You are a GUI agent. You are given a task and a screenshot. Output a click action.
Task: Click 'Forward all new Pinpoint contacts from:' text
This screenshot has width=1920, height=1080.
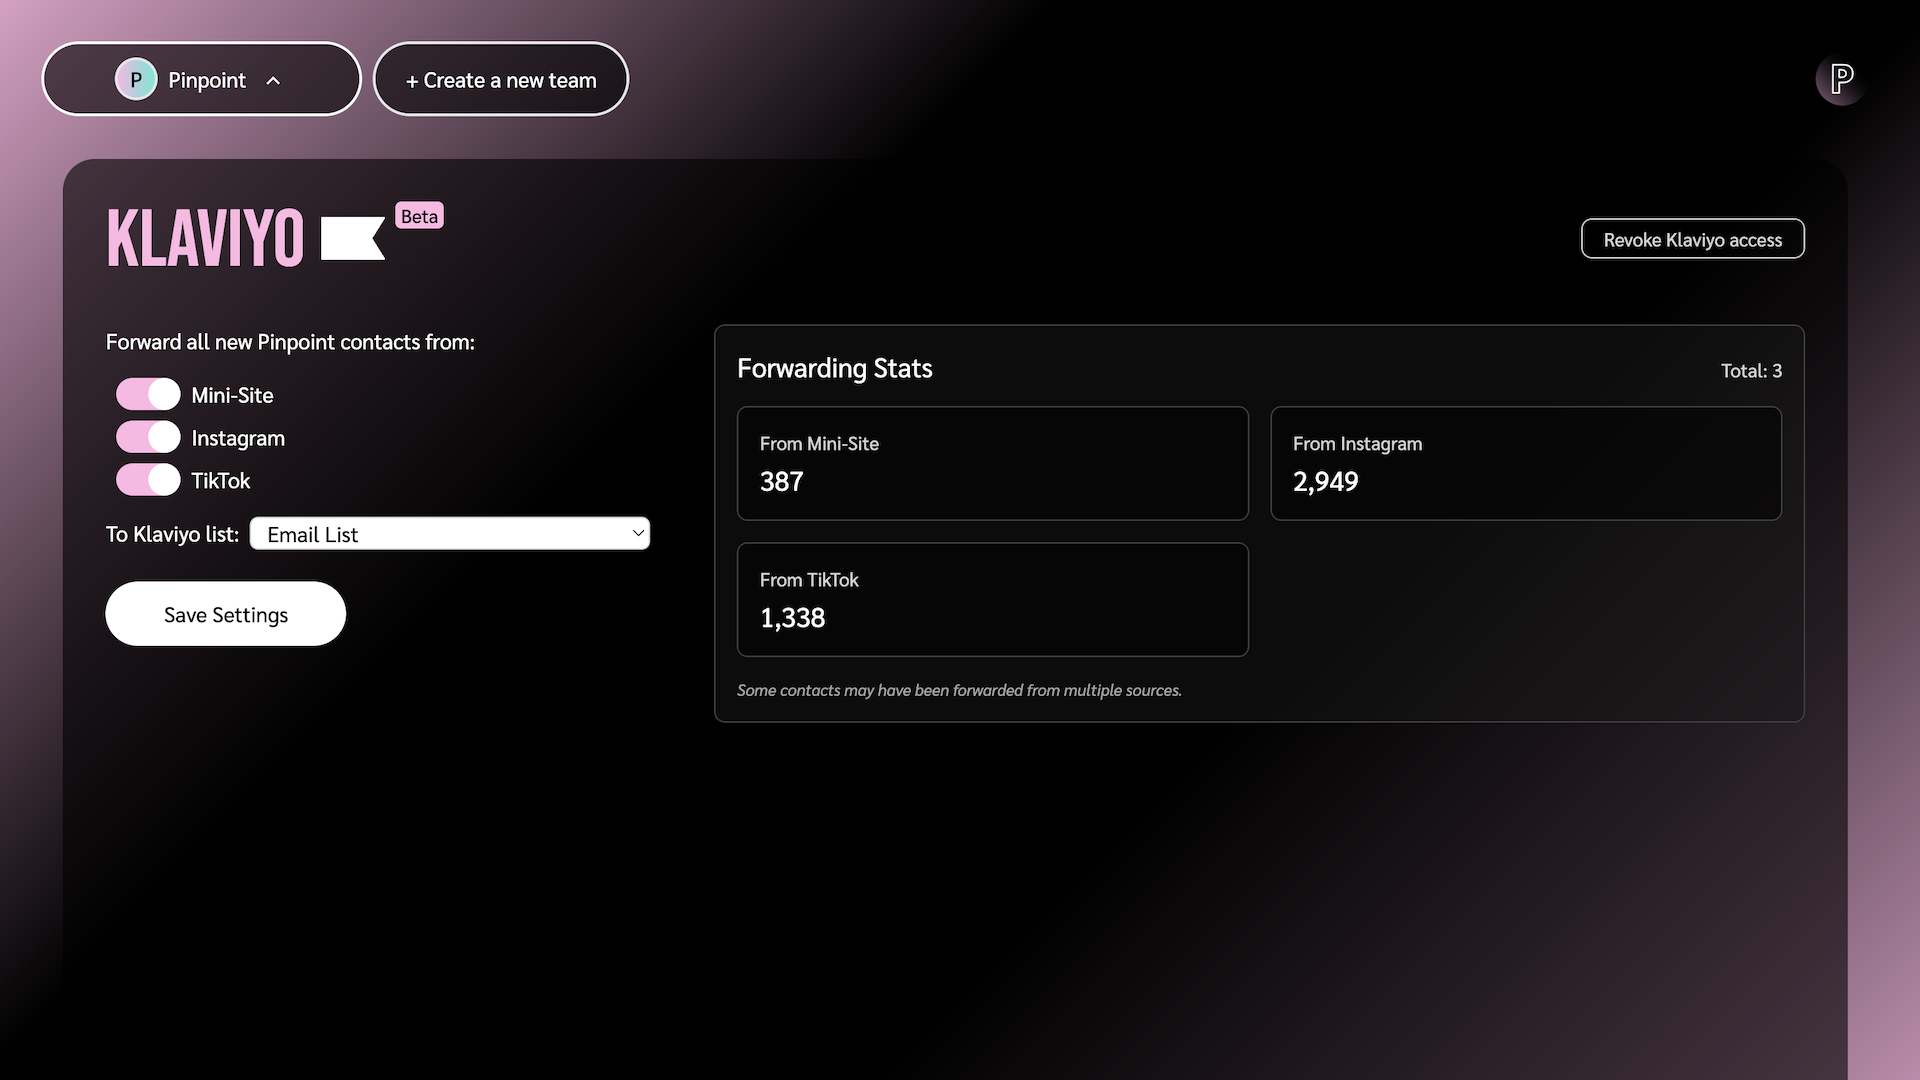[290, 342]
